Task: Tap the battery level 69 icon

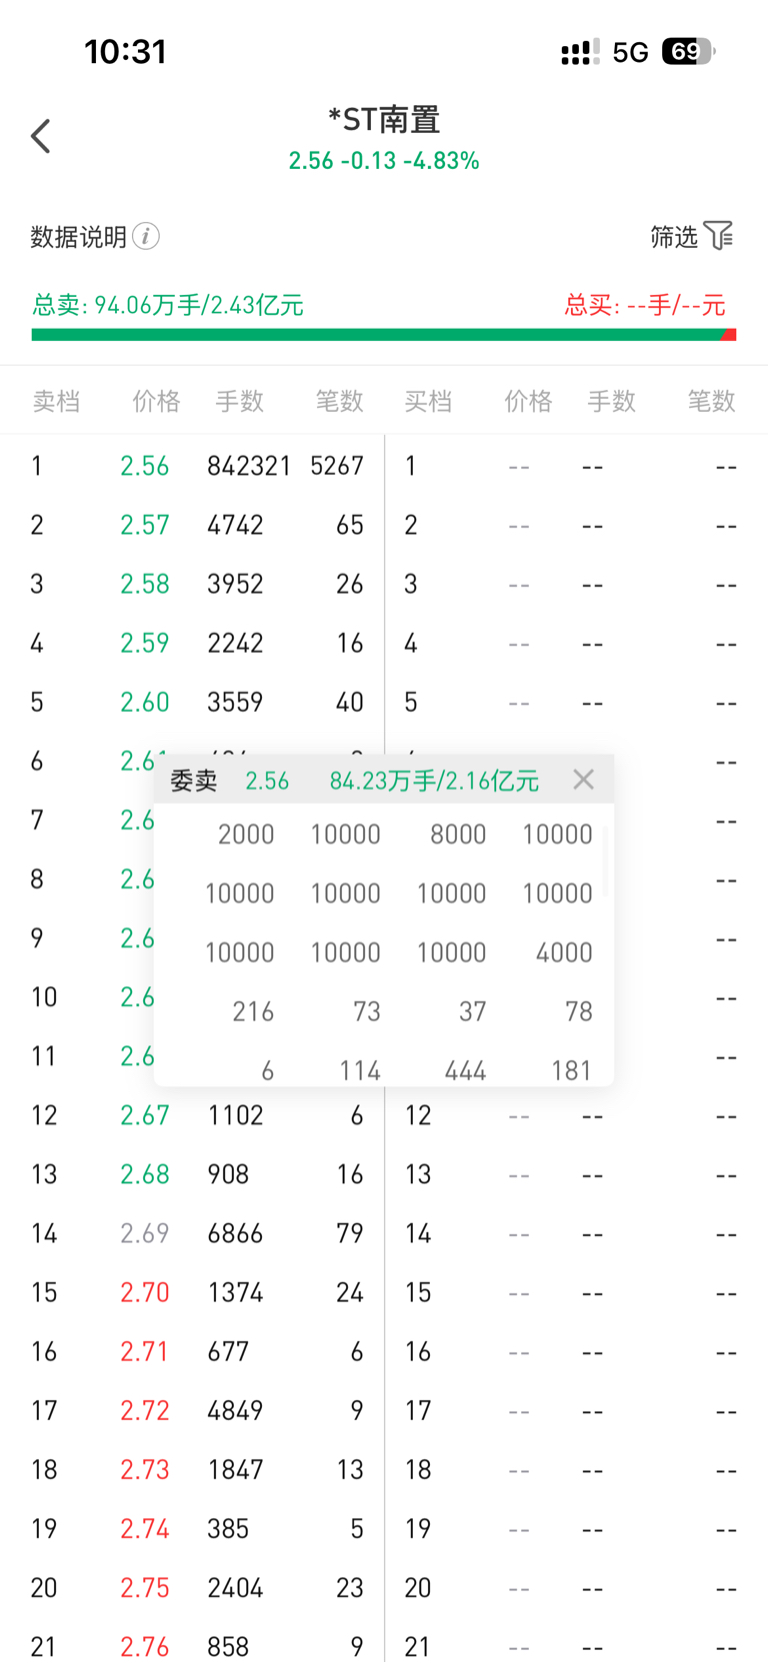Action: [688, 51]
